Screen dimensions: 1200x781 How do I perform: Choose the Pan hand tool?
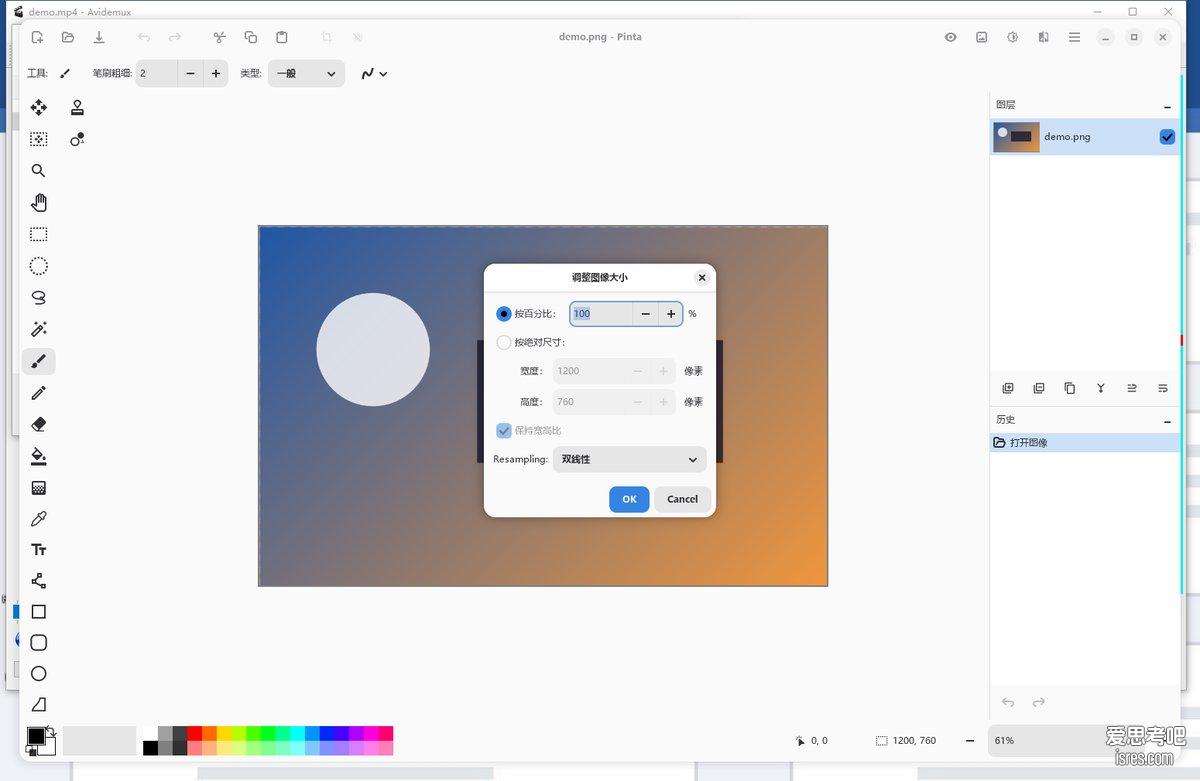(x=39, y=203)
